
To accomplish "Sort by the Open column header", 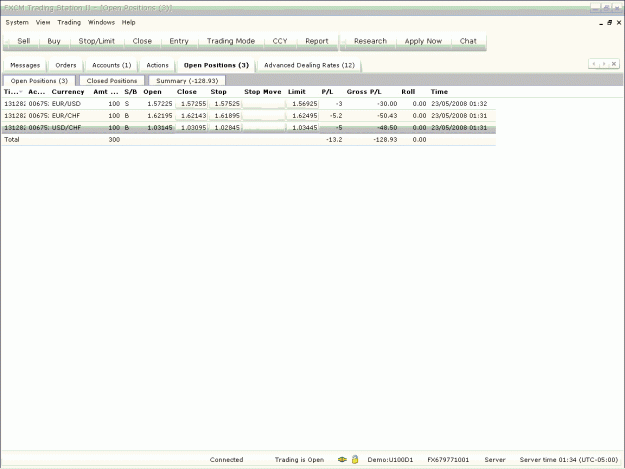I will click(x=153, y=92).
